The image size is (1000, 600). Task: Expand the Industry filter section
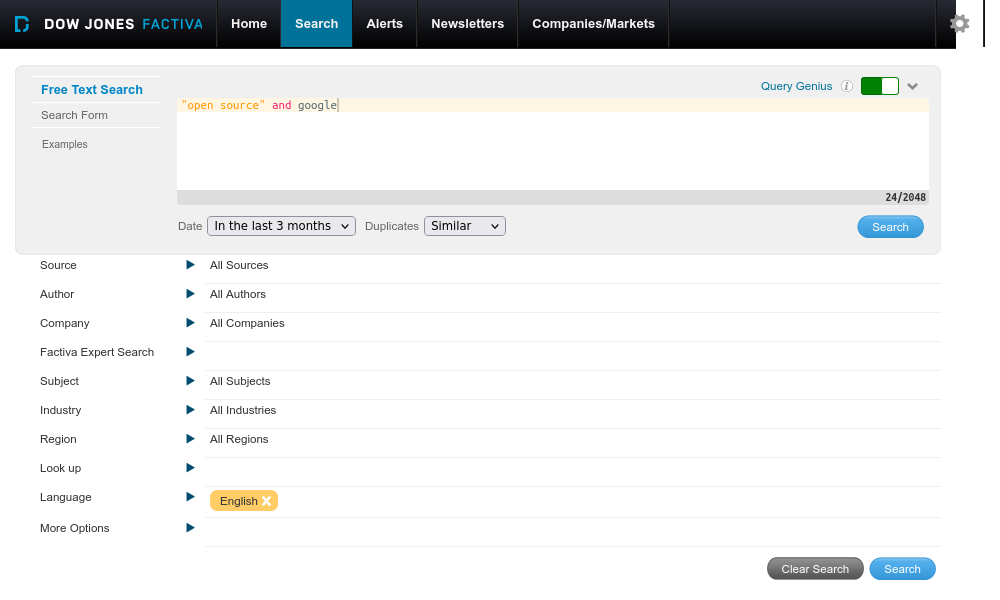point(190,410)
